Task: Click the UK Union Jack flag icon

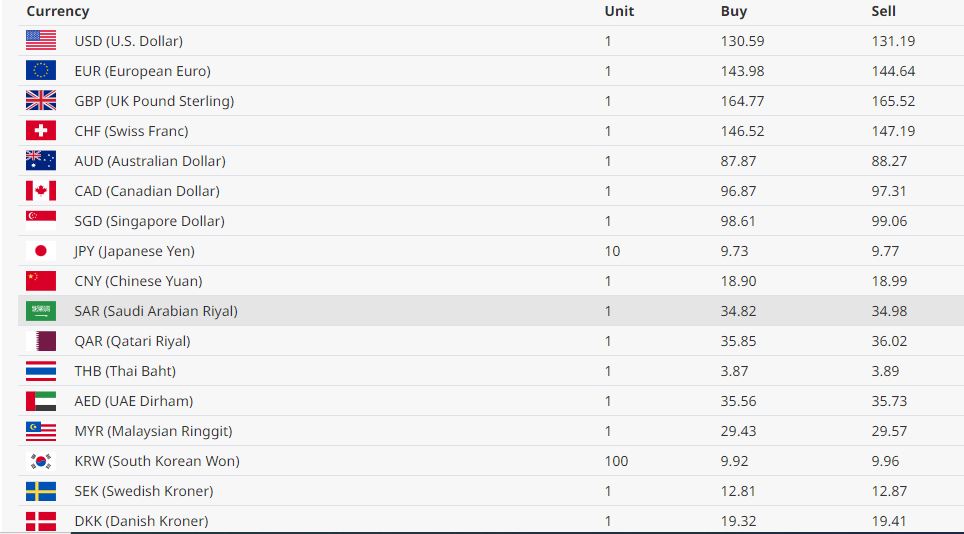Action: [41, 101]
